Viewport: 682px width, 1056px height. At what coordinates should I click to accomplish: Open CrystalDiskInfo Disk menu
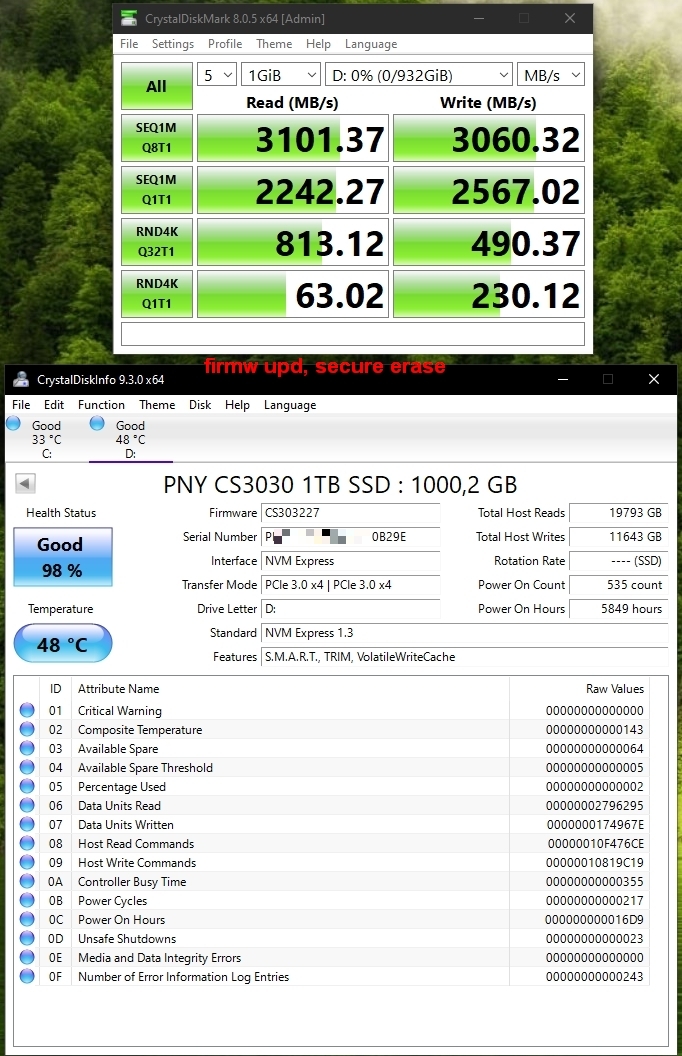(x=200, y=405)
